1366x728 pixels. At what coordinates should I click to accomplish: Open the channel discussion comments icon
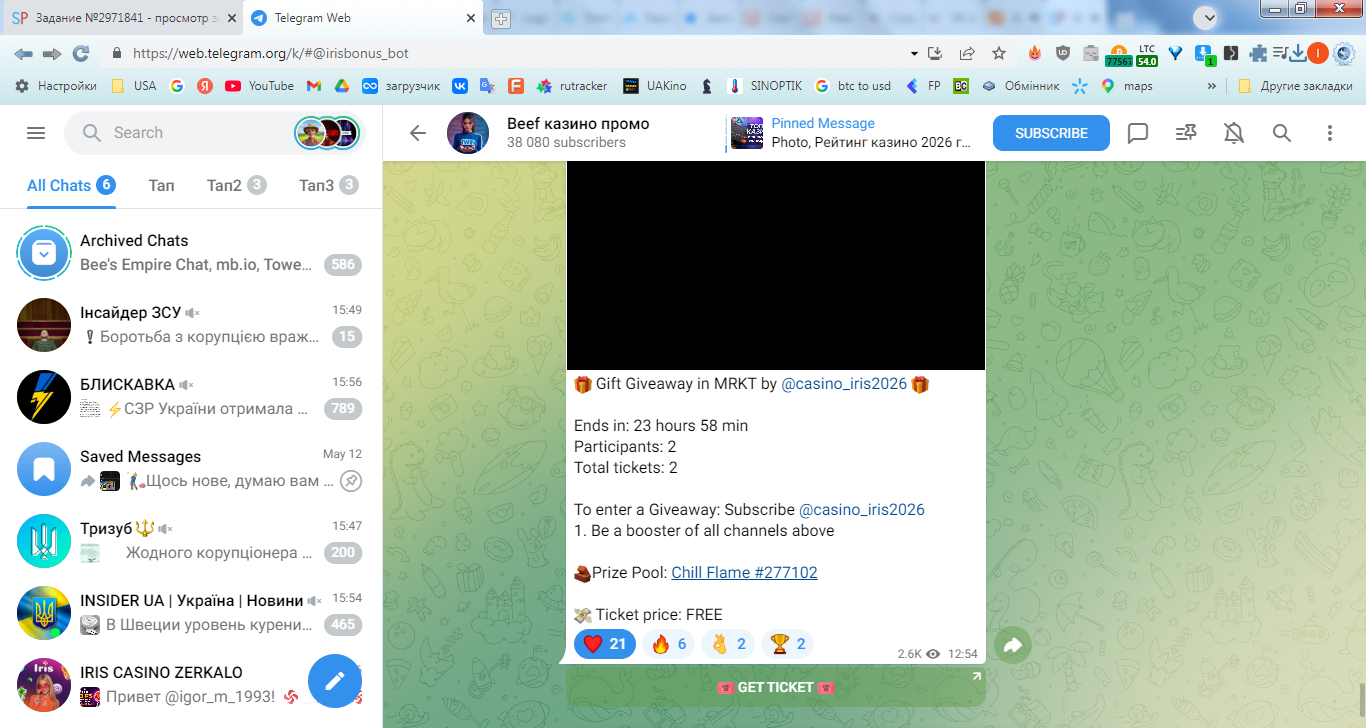click(1138, 133)
